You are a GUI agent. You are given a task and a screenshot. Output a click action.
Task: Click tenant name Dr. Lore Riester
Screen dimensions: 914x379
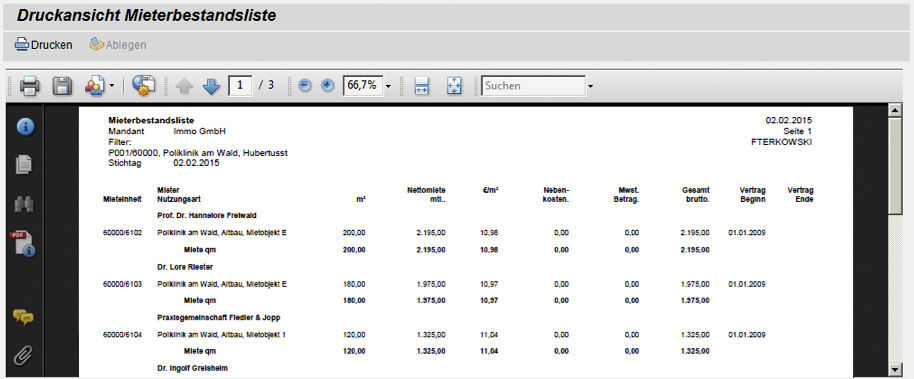pos(185,266)
